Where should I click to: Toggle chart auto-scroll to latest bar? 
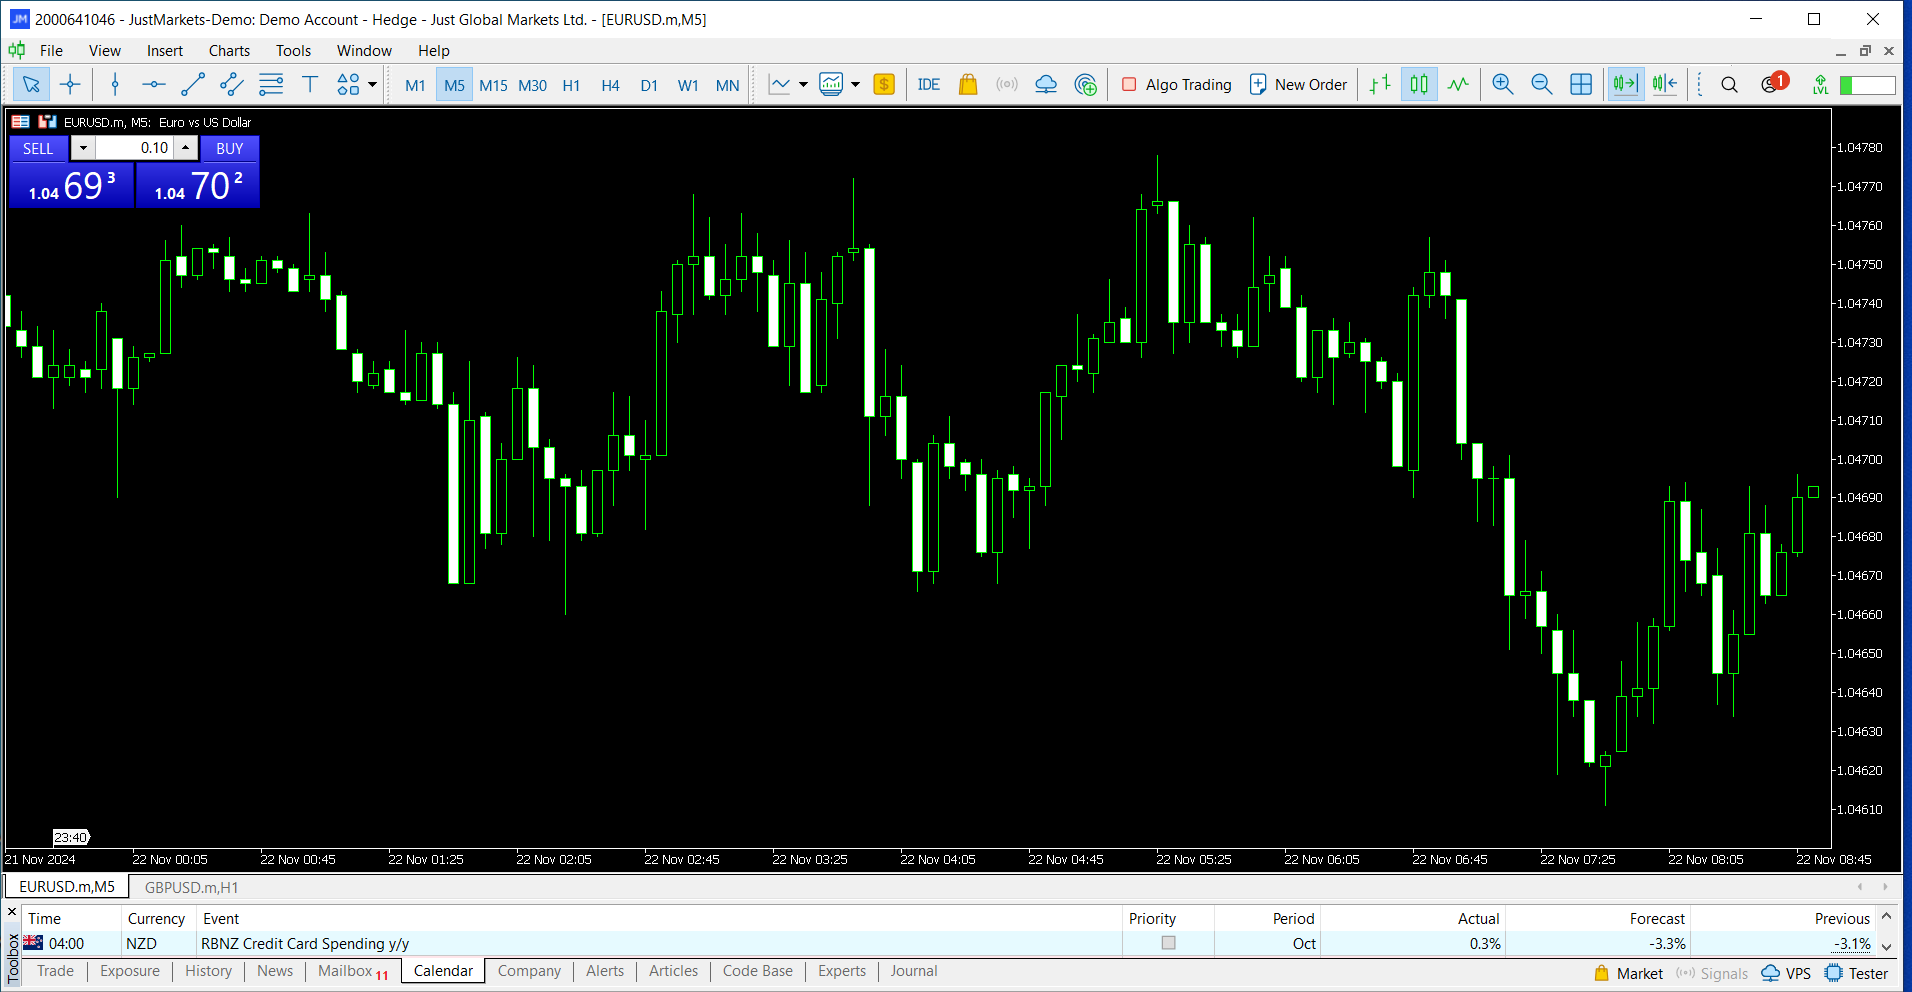[x=1625, y=85]
